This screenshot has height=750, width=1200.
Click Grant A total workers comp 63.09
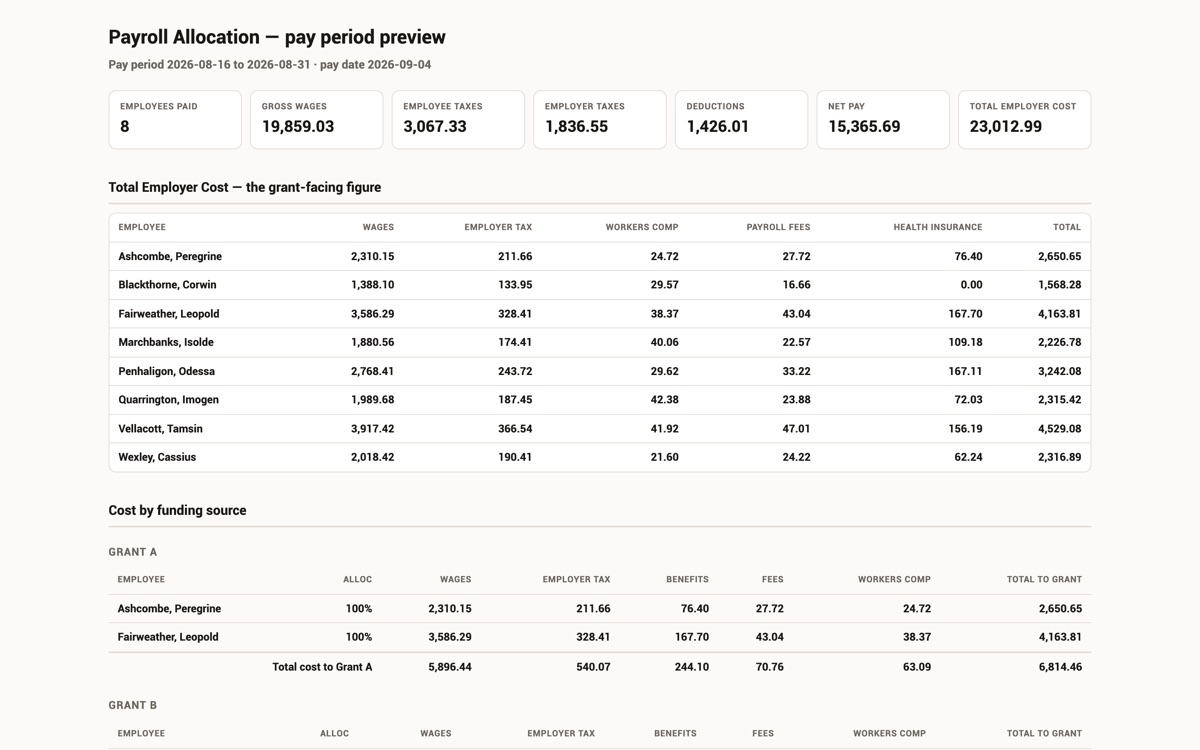pyautogui.click(x=917, y=667)
